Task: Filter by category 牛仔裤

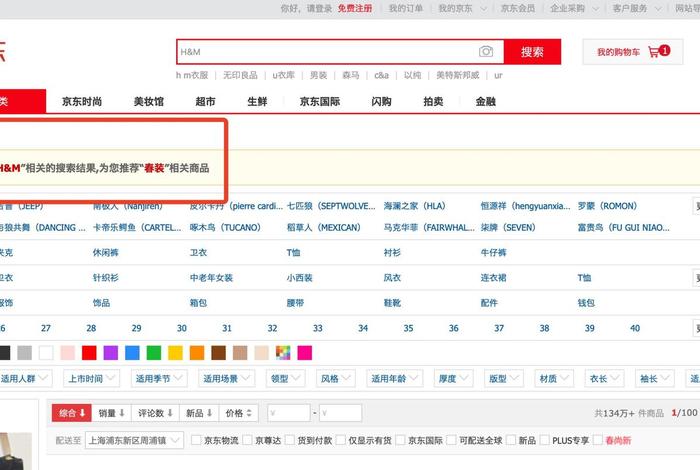Action: [493, 252]
